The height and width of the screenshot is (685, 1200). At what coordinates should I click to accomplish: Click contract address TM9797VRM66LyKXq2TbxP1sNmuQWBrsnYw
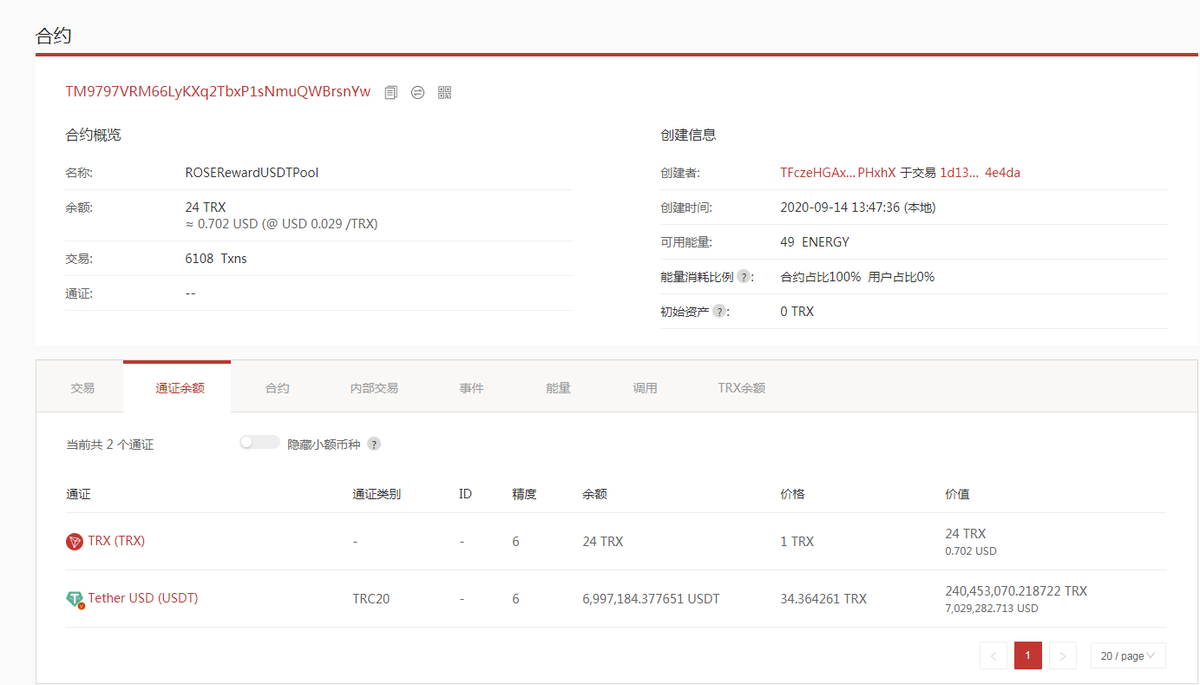[218, 92]
